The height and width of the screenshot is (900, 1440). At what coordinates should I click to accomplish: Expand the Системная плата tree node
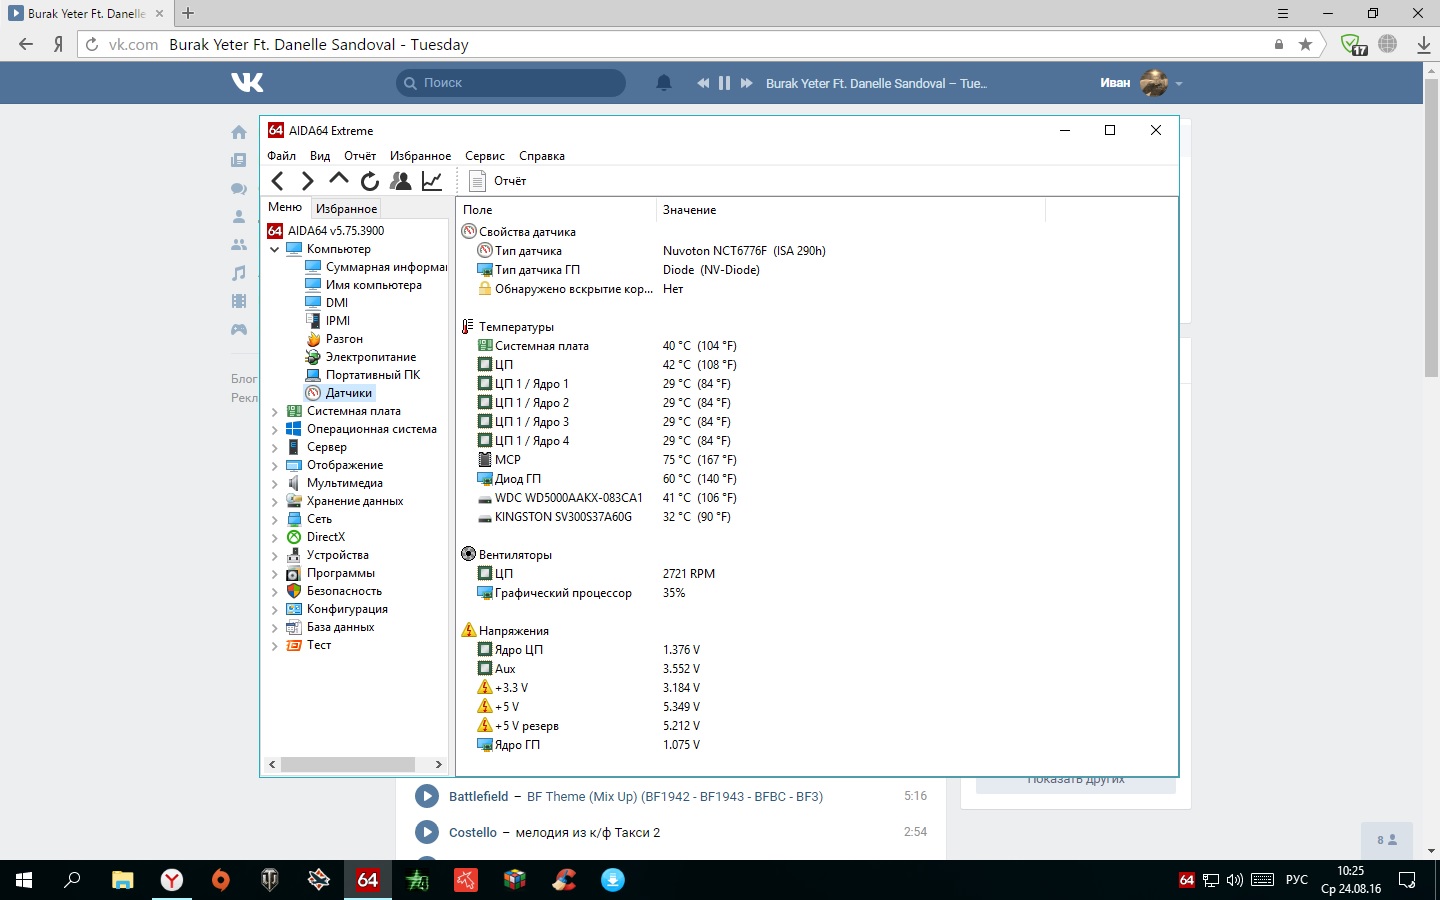(x=274, y=411)
